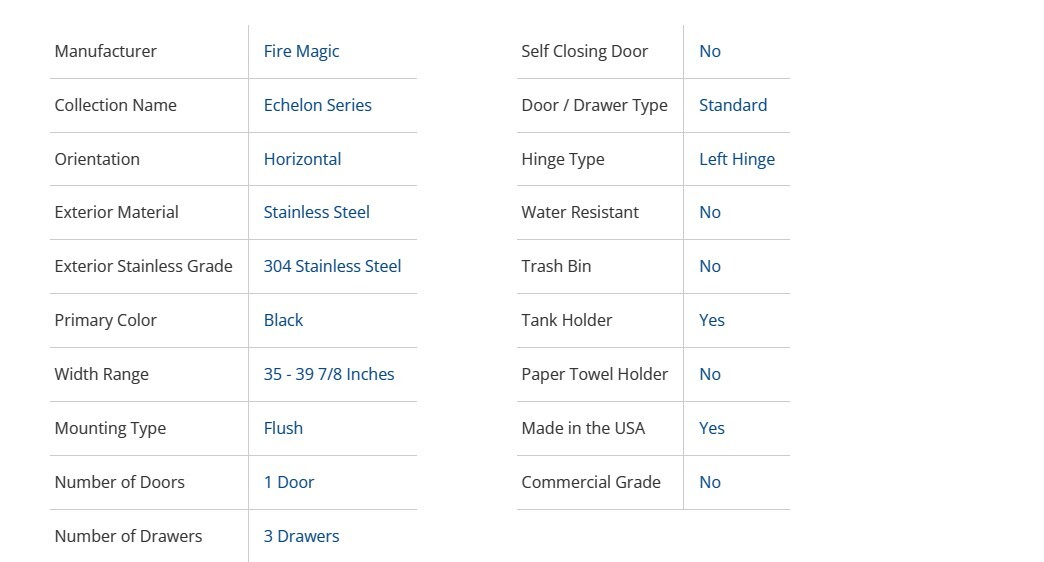
Task: Select the 35 - 39 7/8 Inches width link
Action: coord(328,374)
